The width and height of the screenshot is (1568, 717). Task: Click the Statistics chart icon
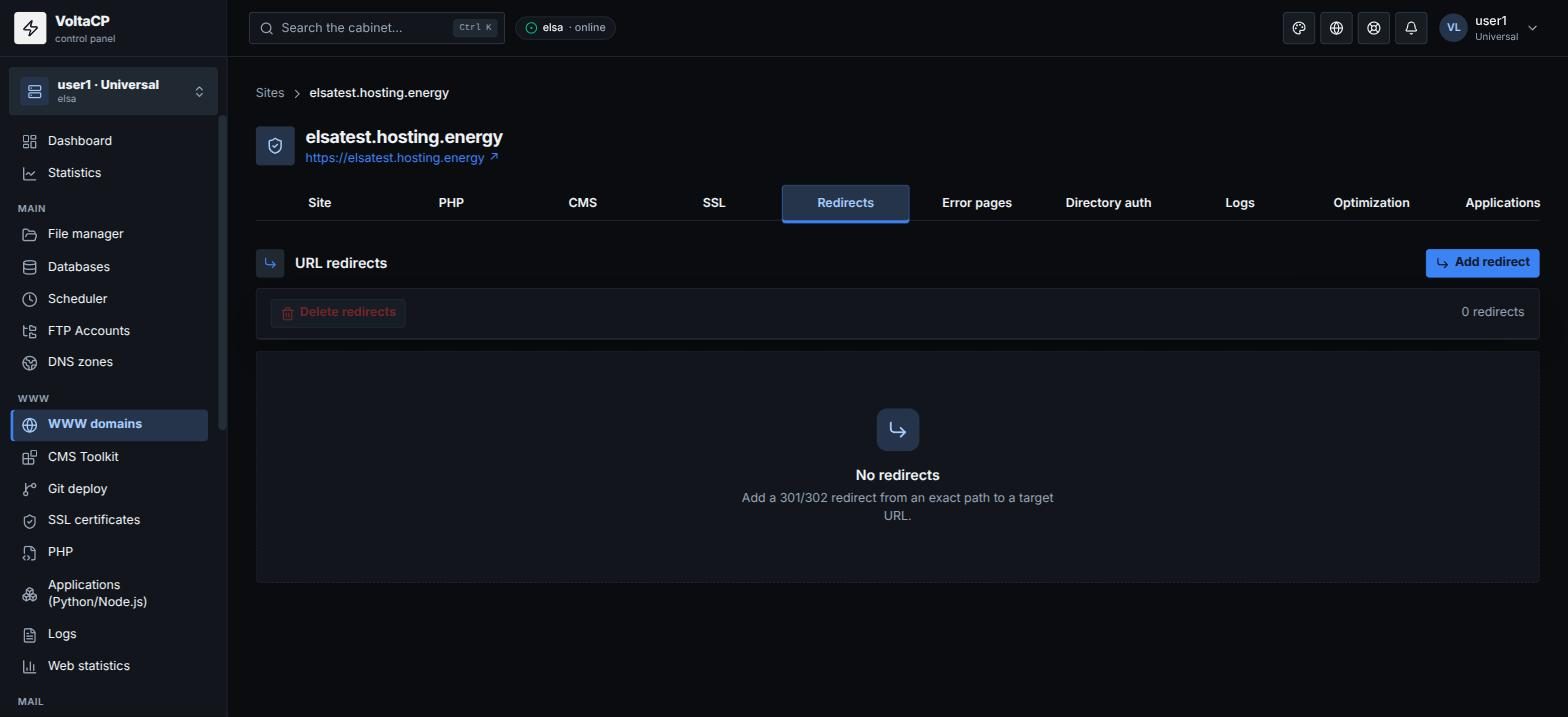point(30,173)
